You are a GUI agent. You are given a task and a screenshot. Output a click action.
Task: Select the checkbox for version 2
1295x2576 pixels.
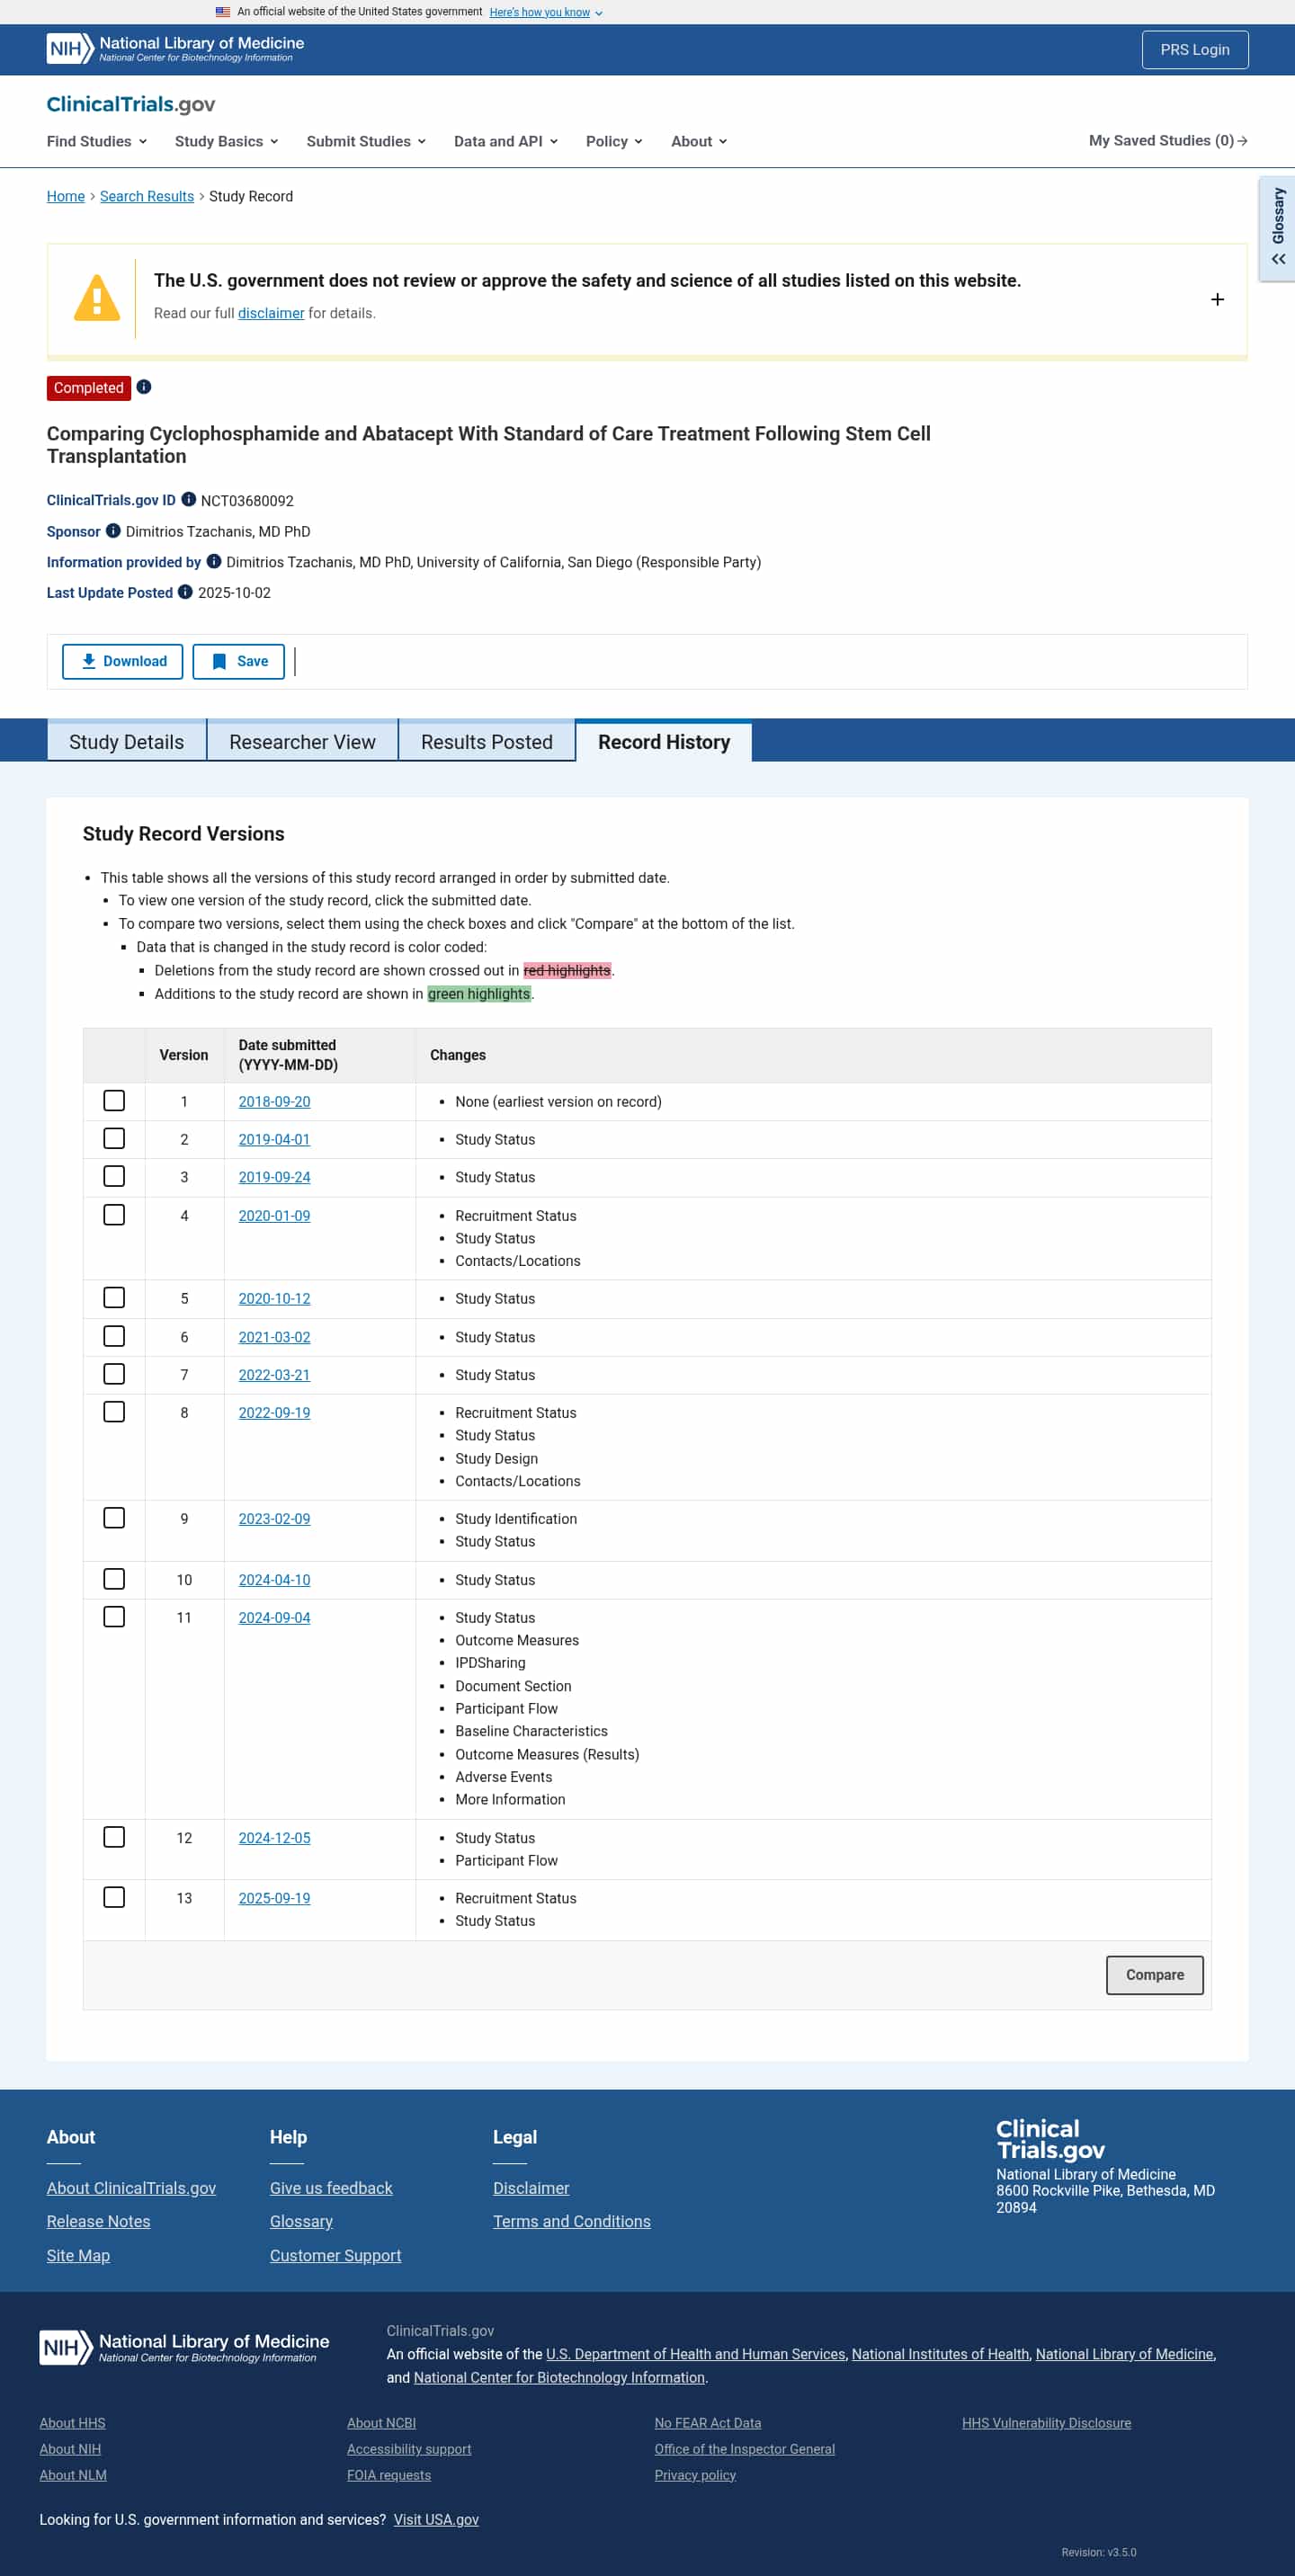(x=114, y=1138)
